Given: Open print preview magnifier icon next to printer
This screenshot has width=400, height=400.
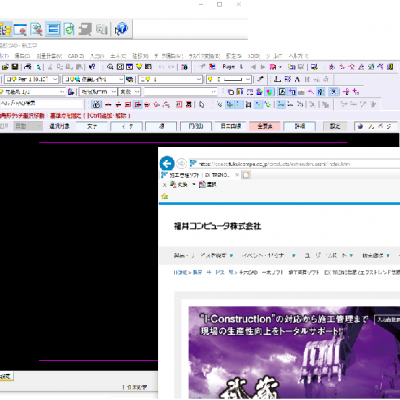Looking at the screenshot, I should point(39,67).
